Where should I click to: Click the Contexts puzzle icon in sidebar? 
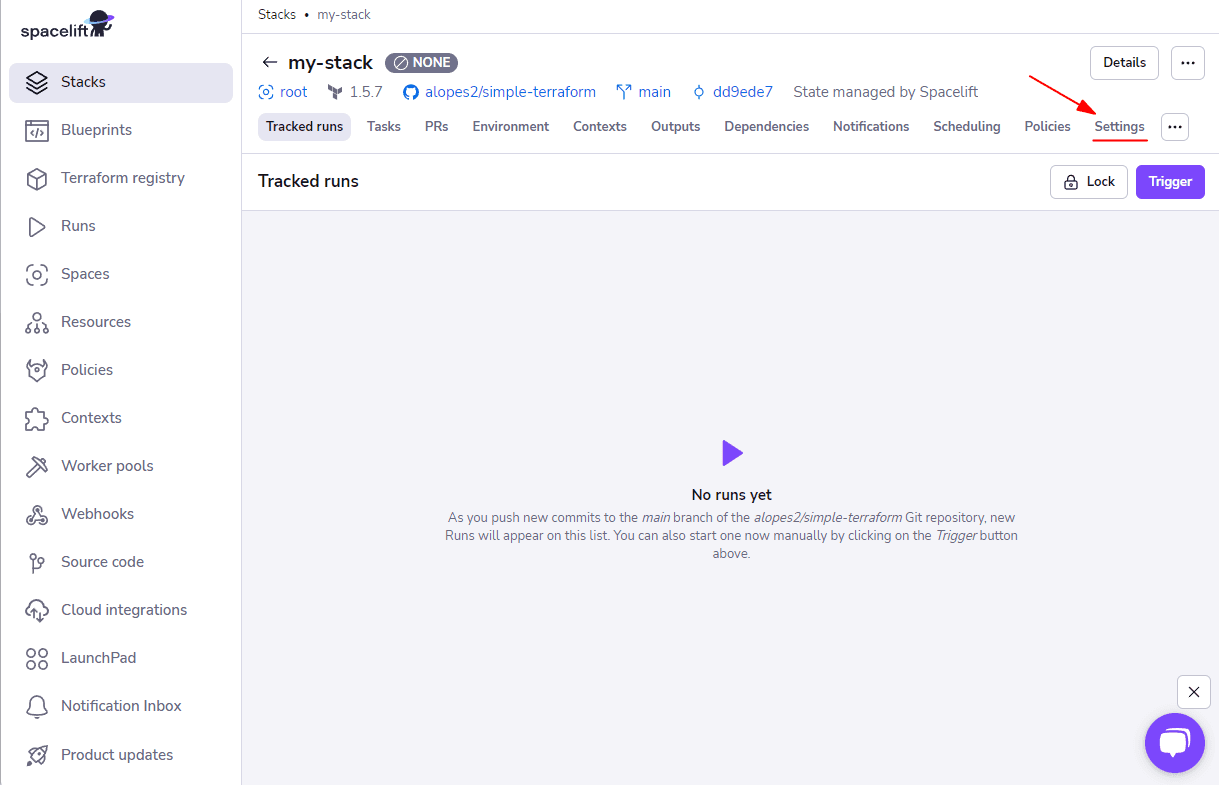pos(37,418)
